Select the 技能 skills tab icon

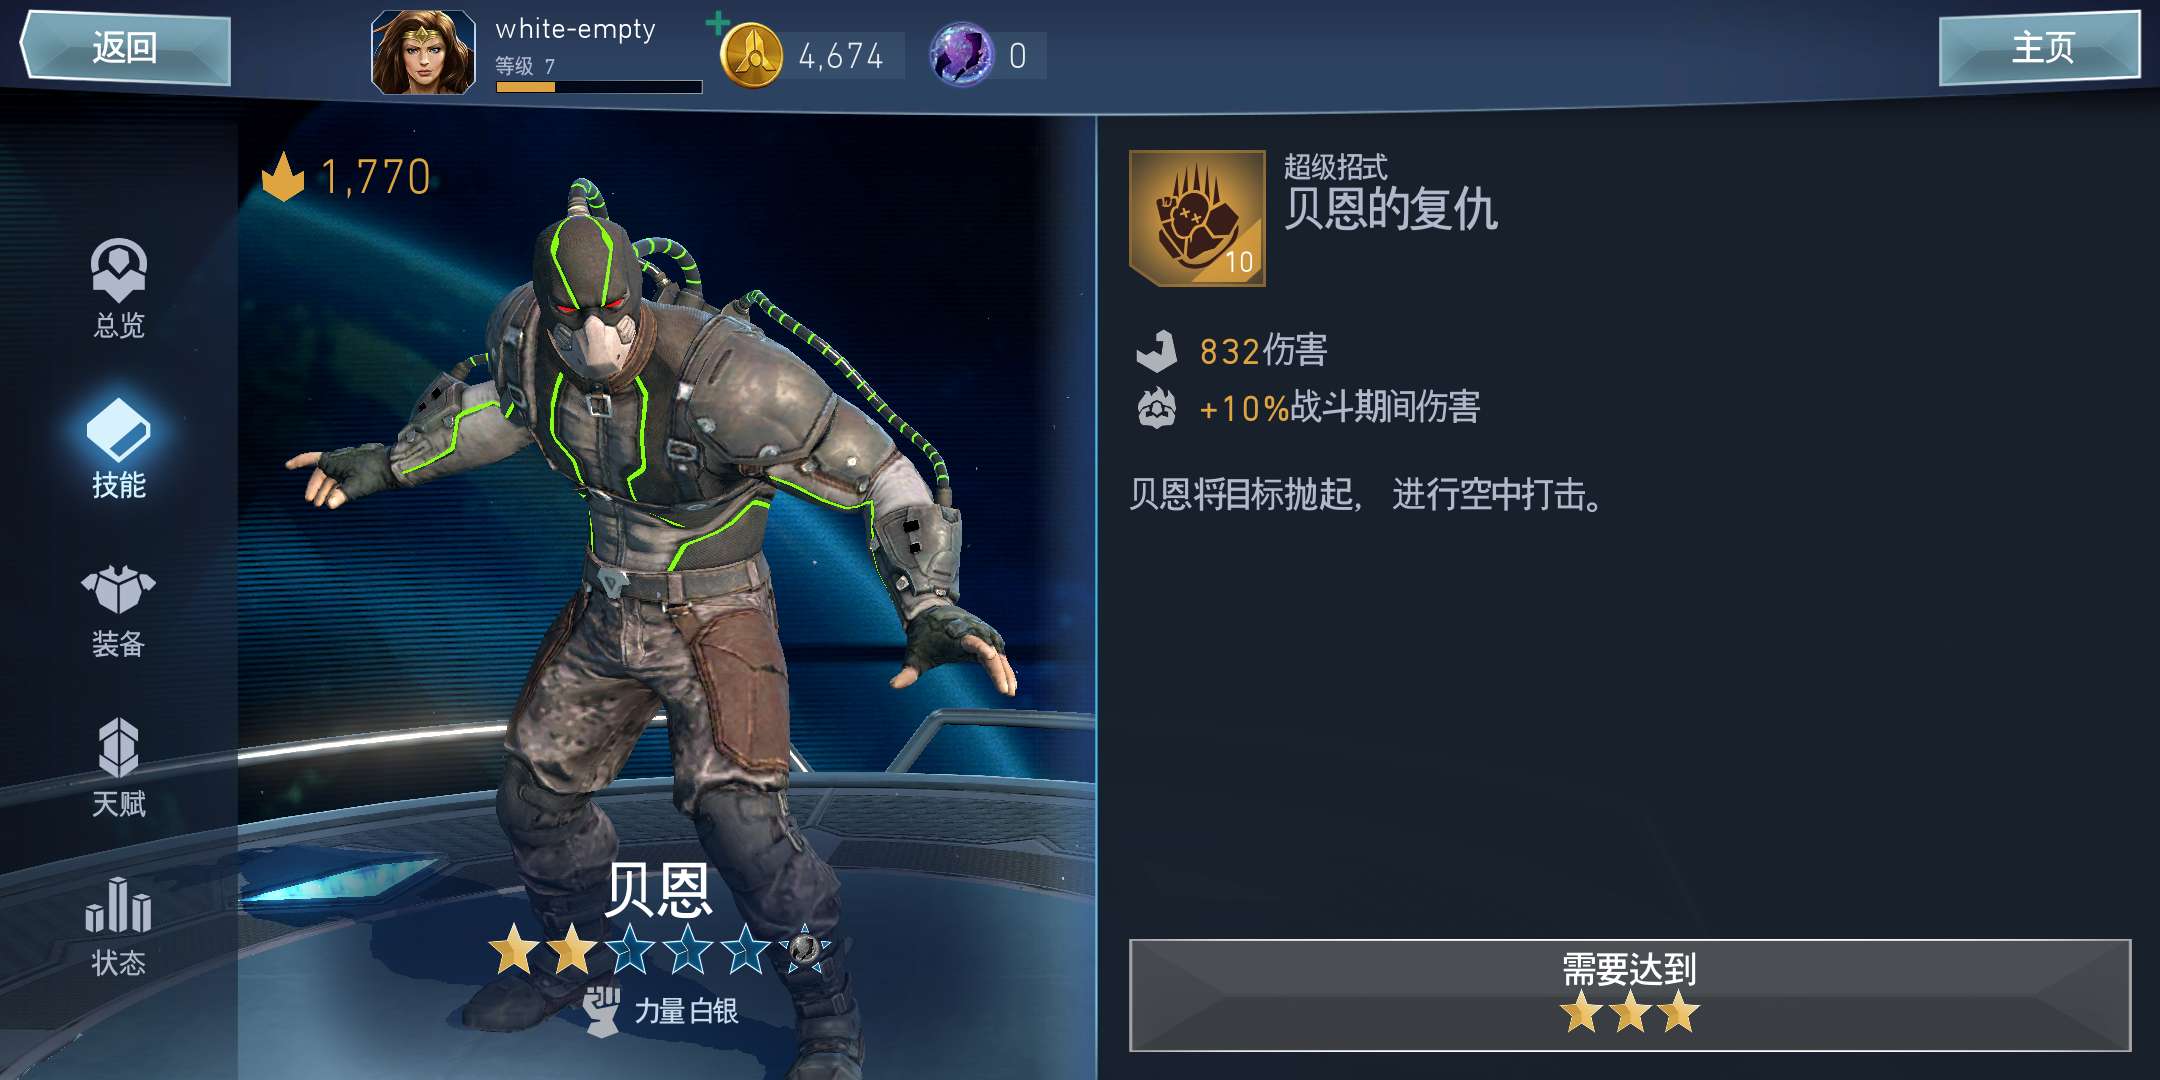point(119,430)
